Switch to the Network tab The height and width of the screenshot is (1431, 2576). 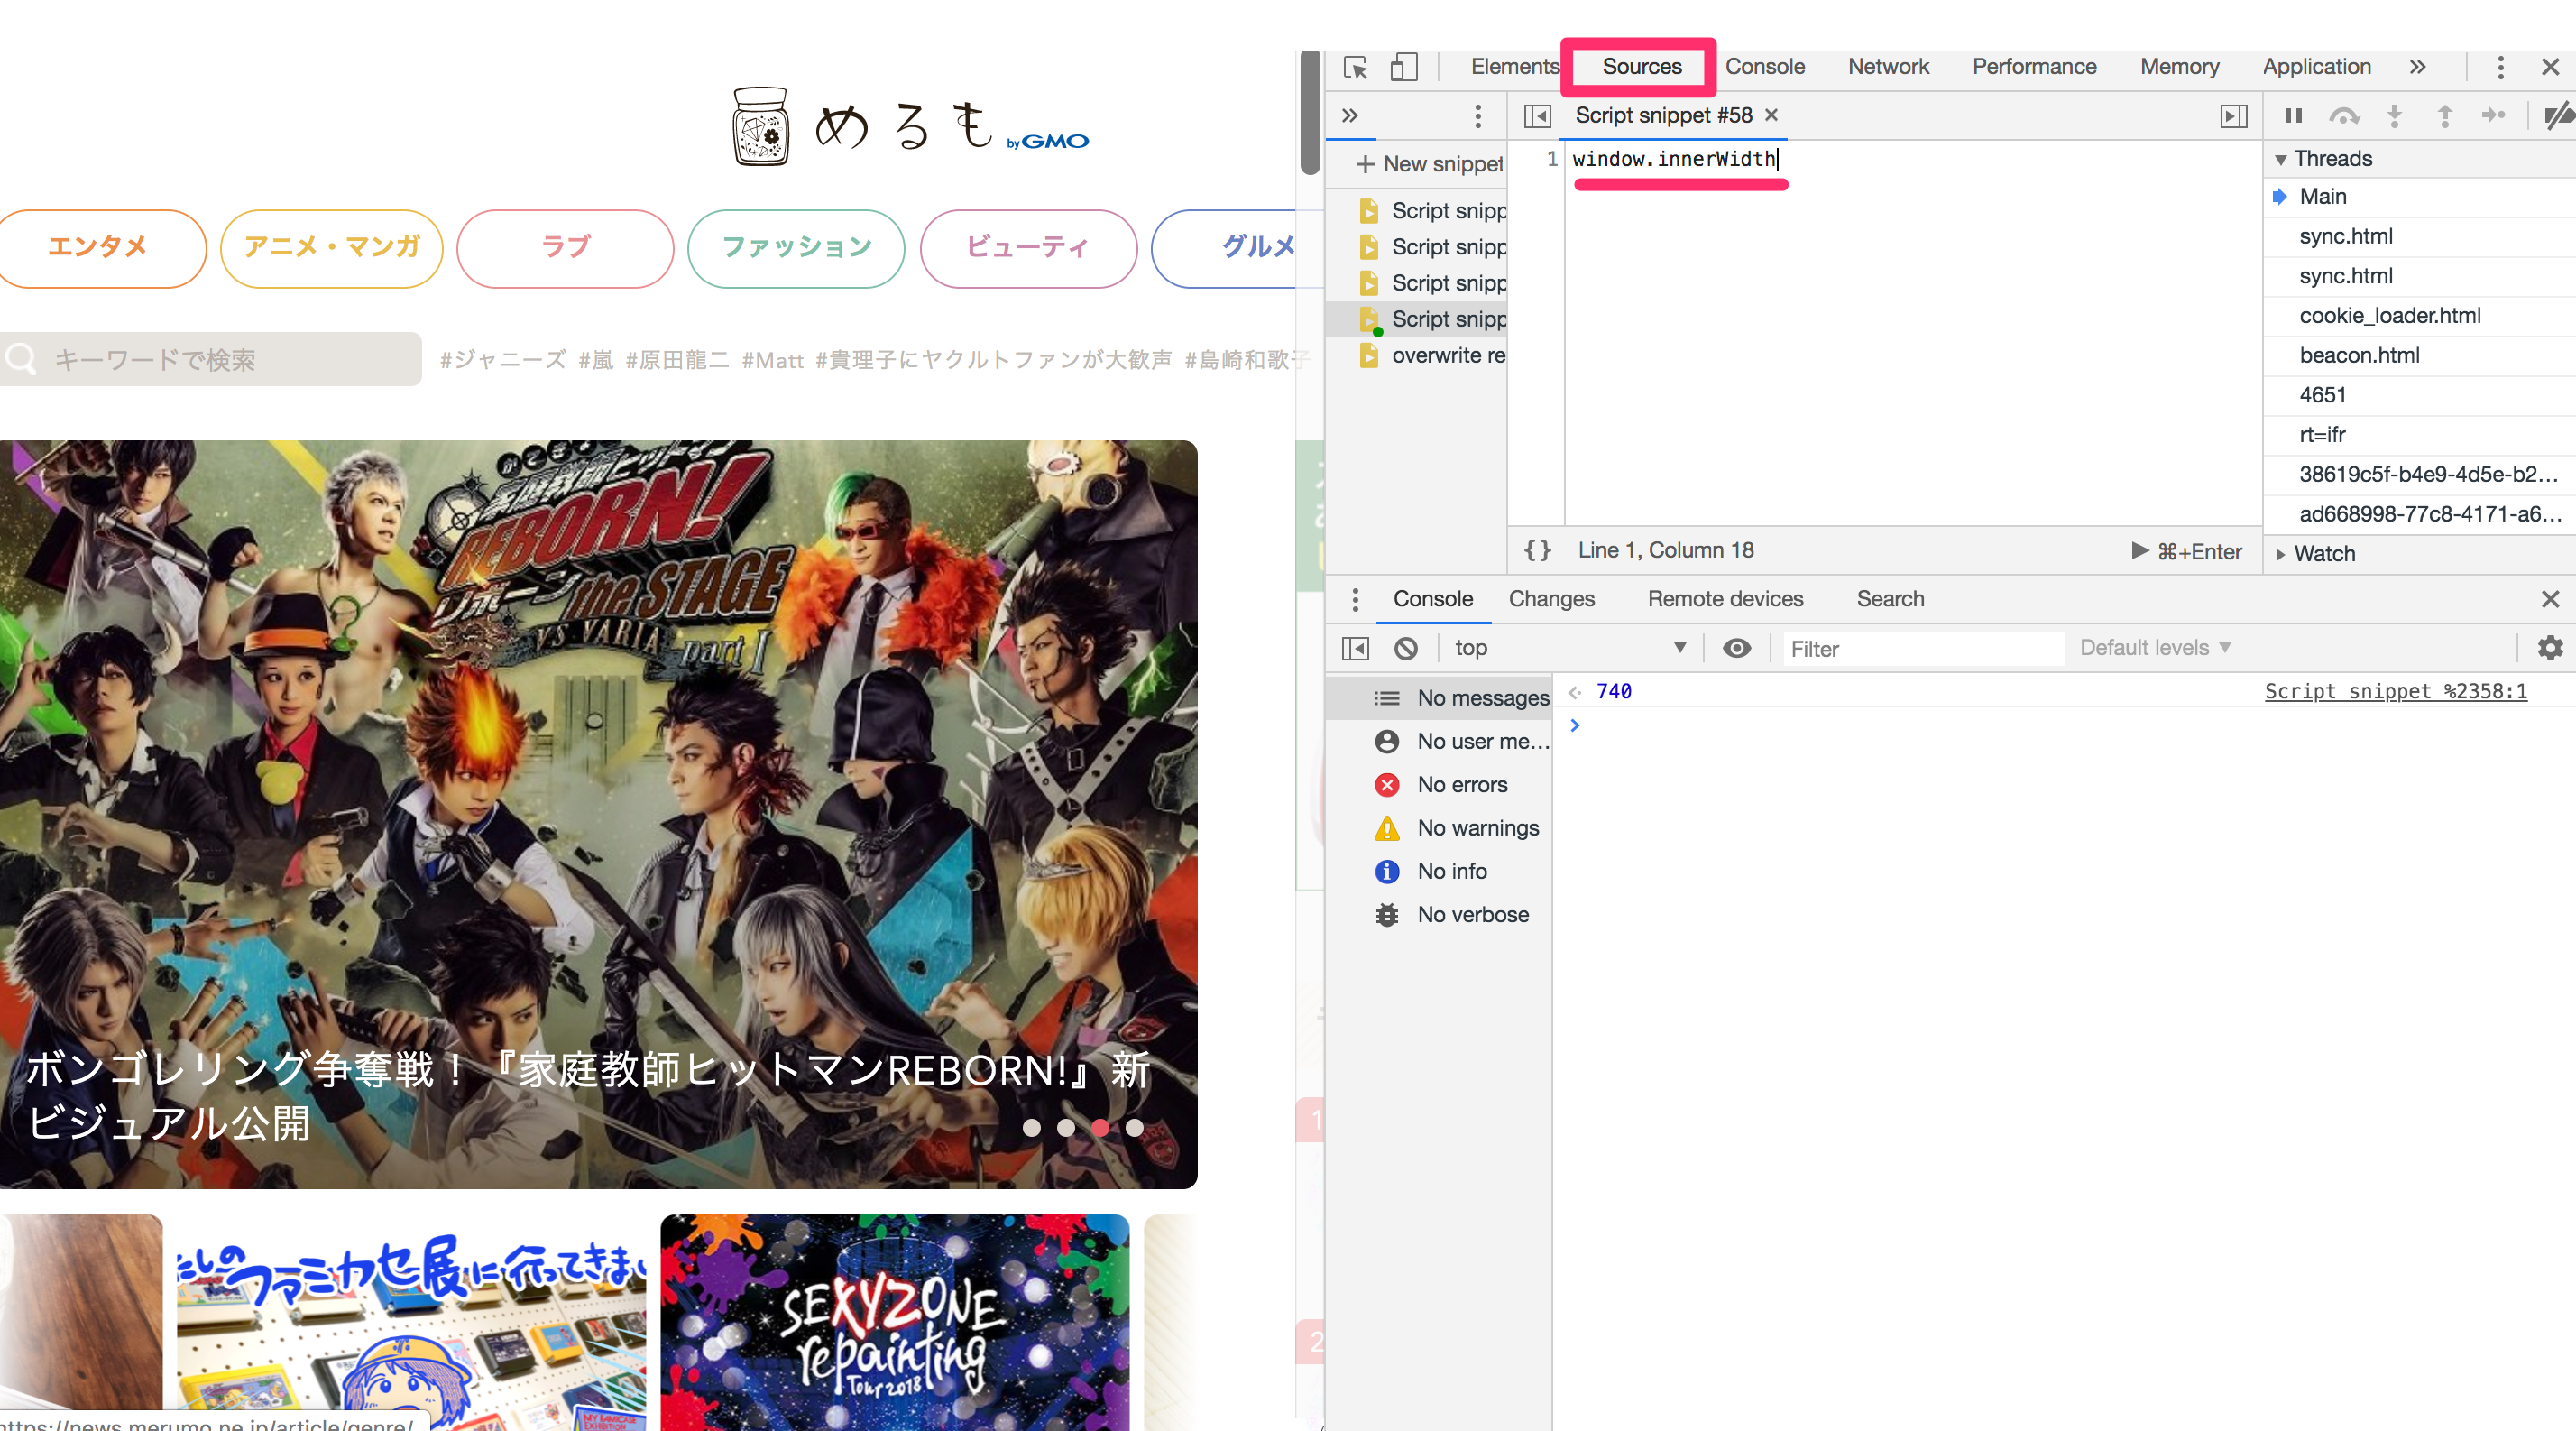tap(1887, 67)
